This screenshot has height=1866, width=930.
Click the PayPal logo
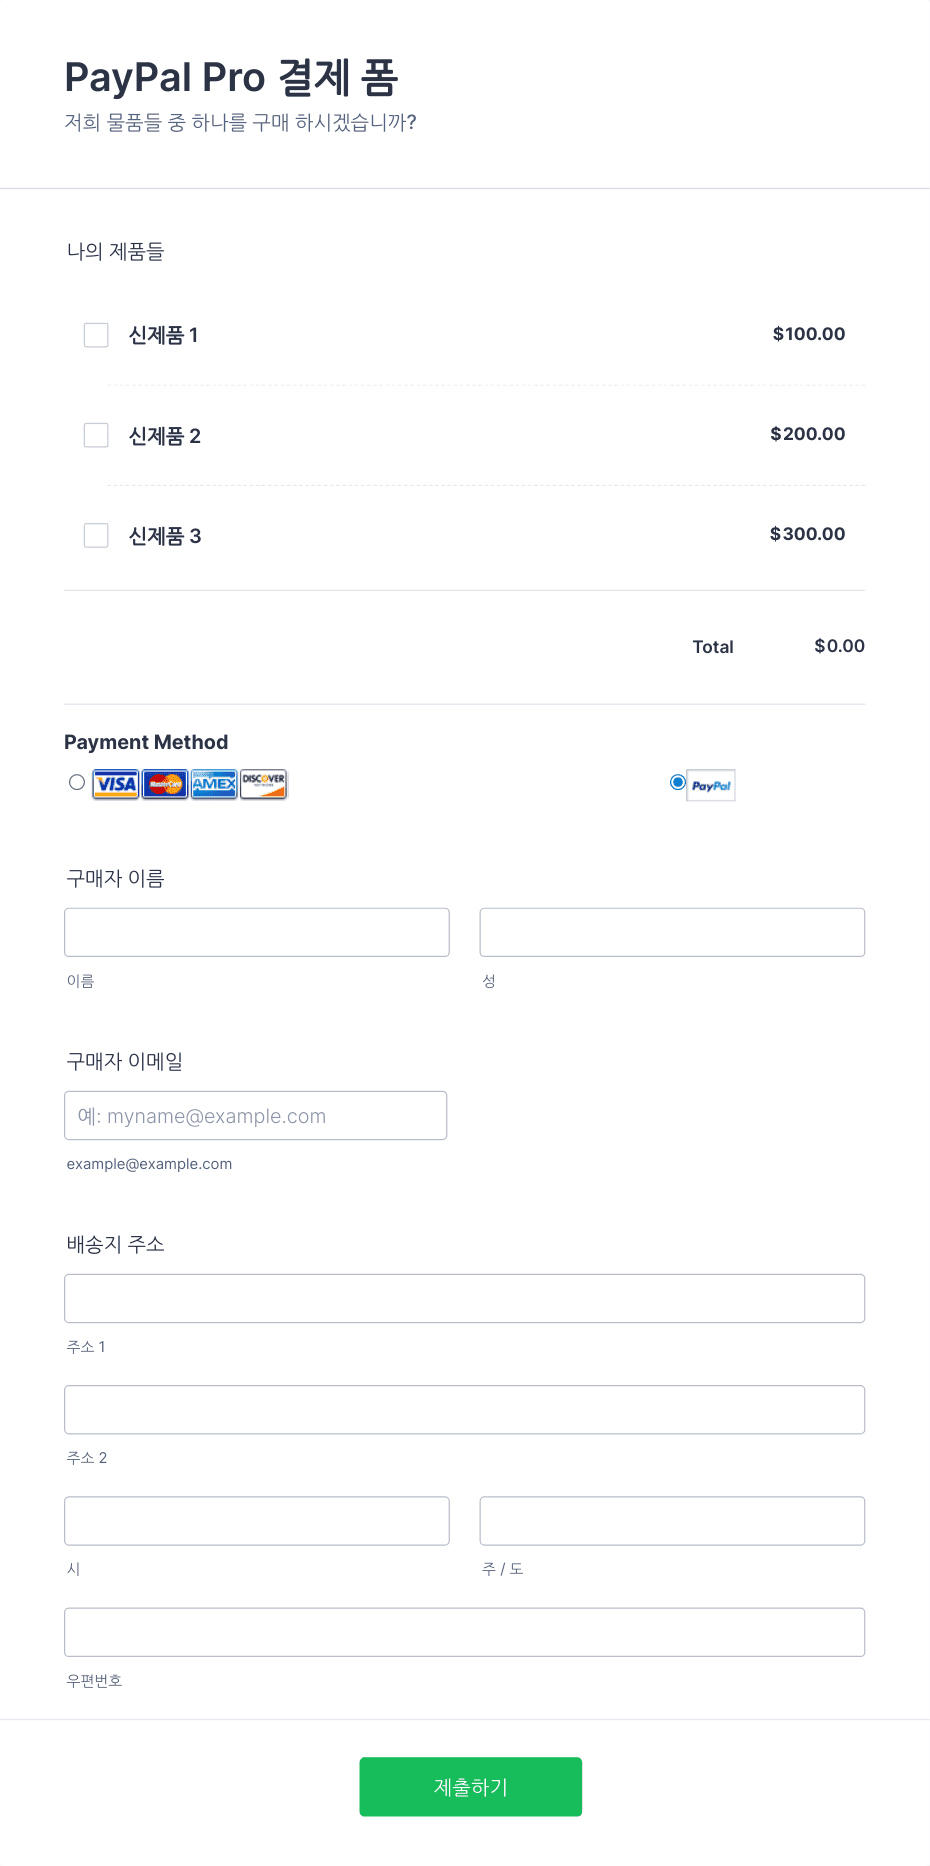click(x=710, y=786)
